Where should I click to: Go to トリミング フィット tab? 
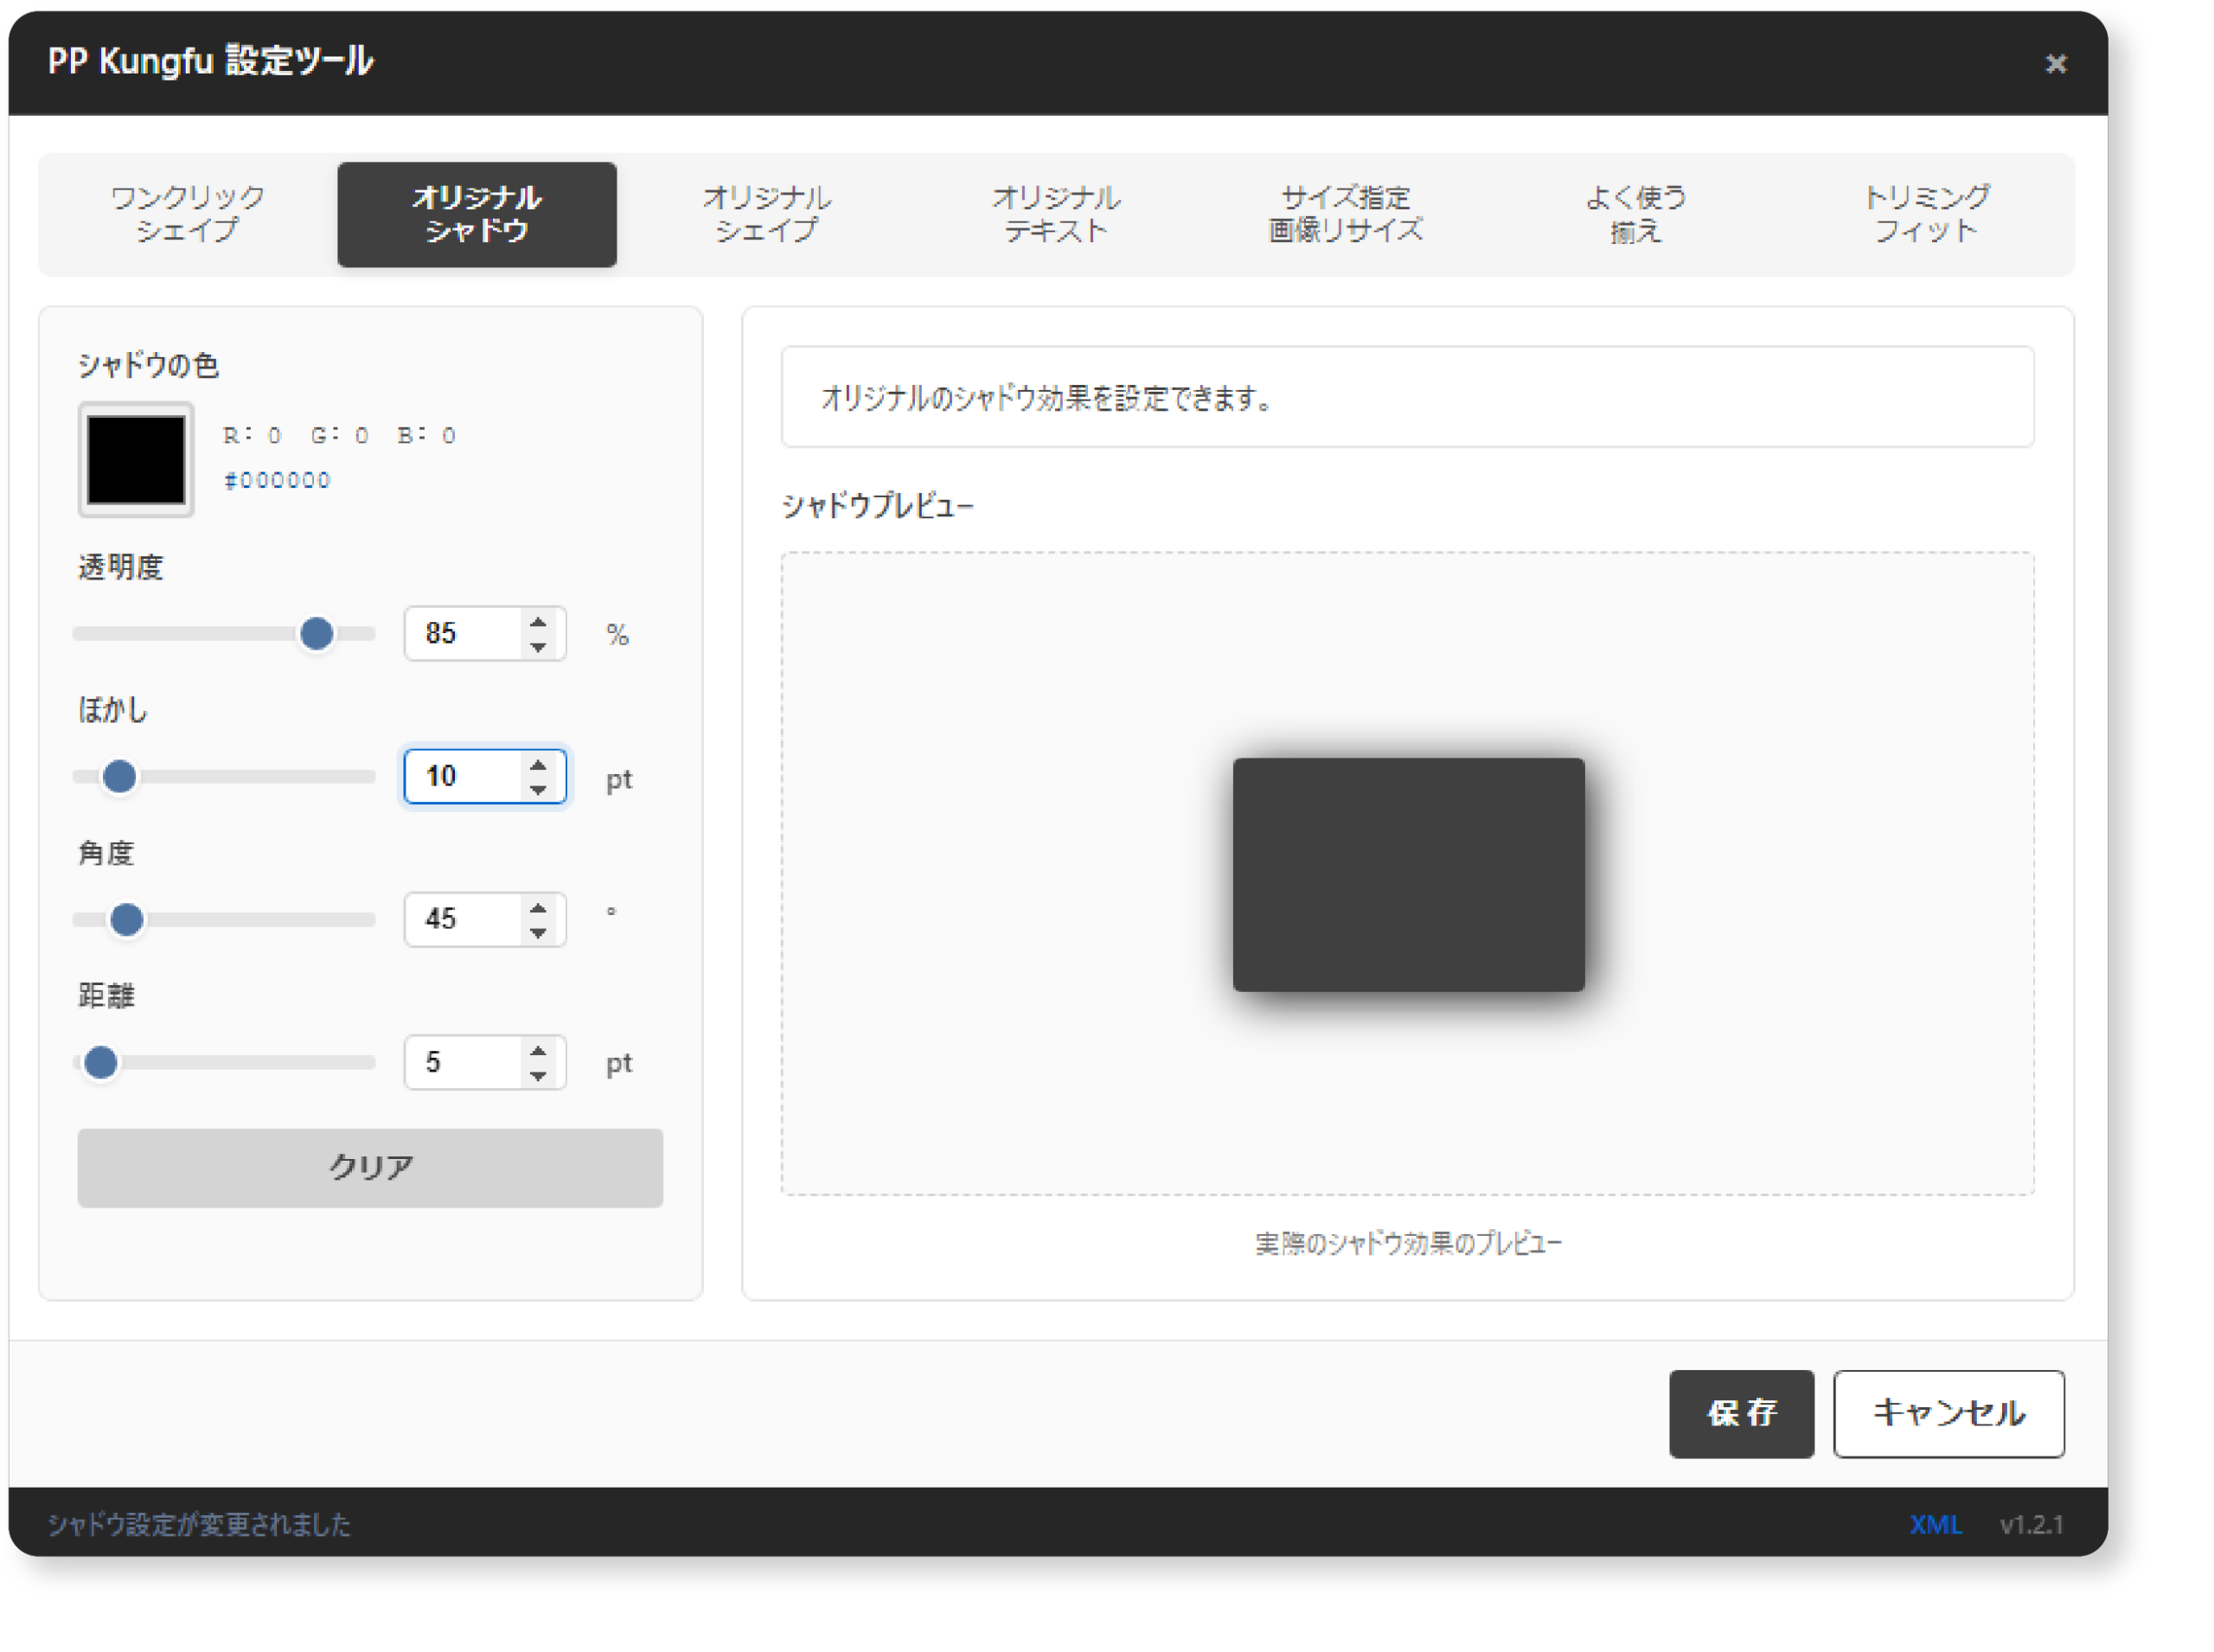pyautogui.click(x=1925, y=214)
